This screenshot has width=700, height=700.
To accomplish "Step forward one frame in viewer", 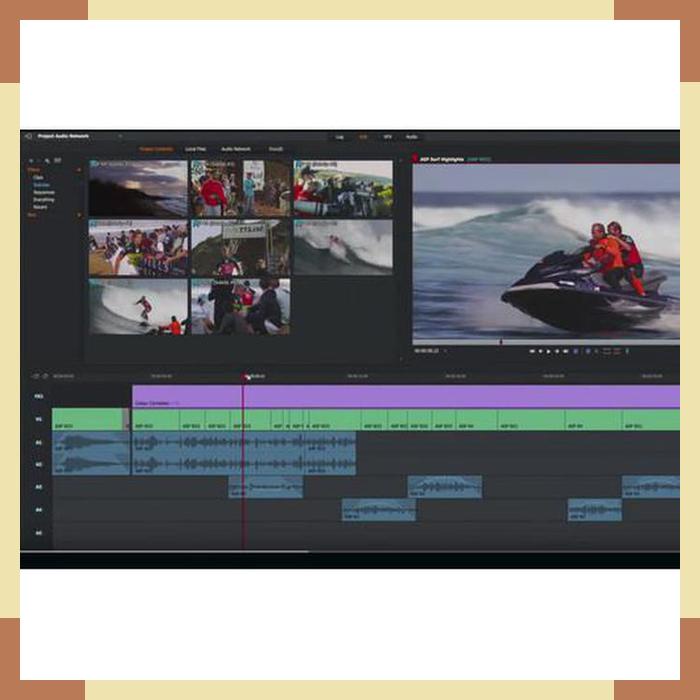I will [557, 352].
